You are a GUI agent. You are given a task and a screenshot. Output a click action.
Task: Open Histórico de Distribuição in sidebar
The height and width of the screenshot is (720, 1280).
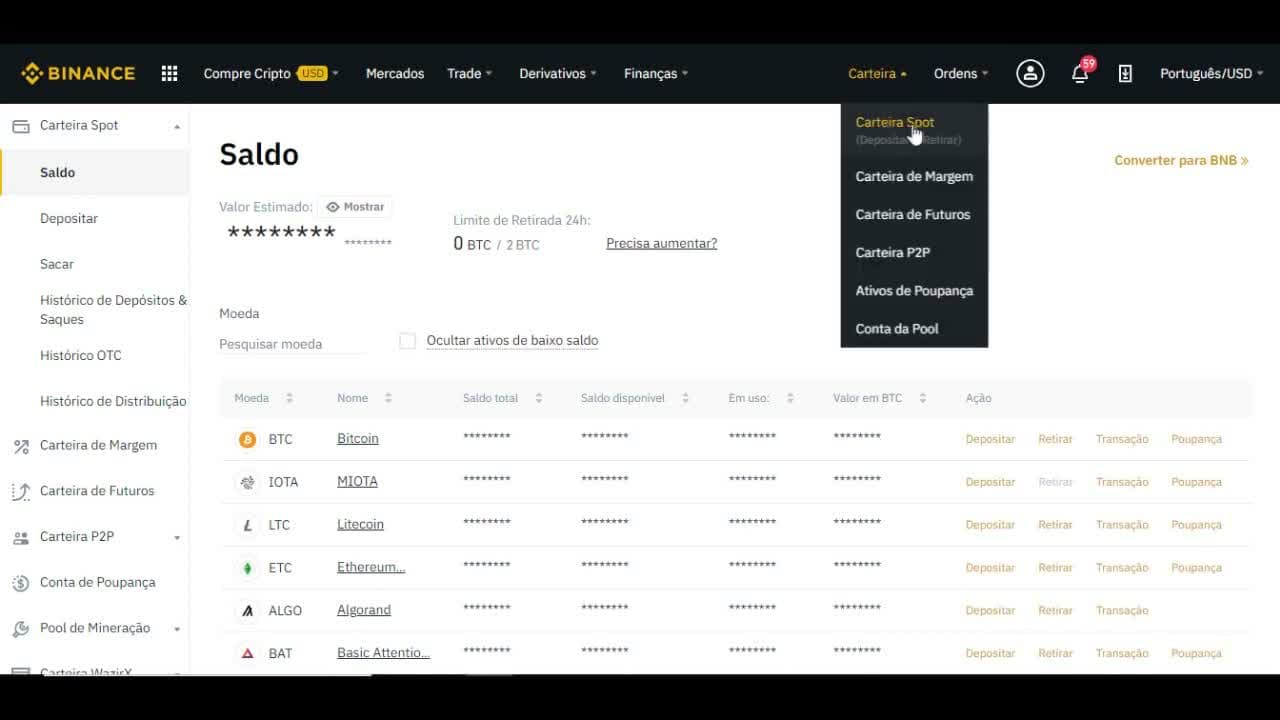click(x=113, y=401)
